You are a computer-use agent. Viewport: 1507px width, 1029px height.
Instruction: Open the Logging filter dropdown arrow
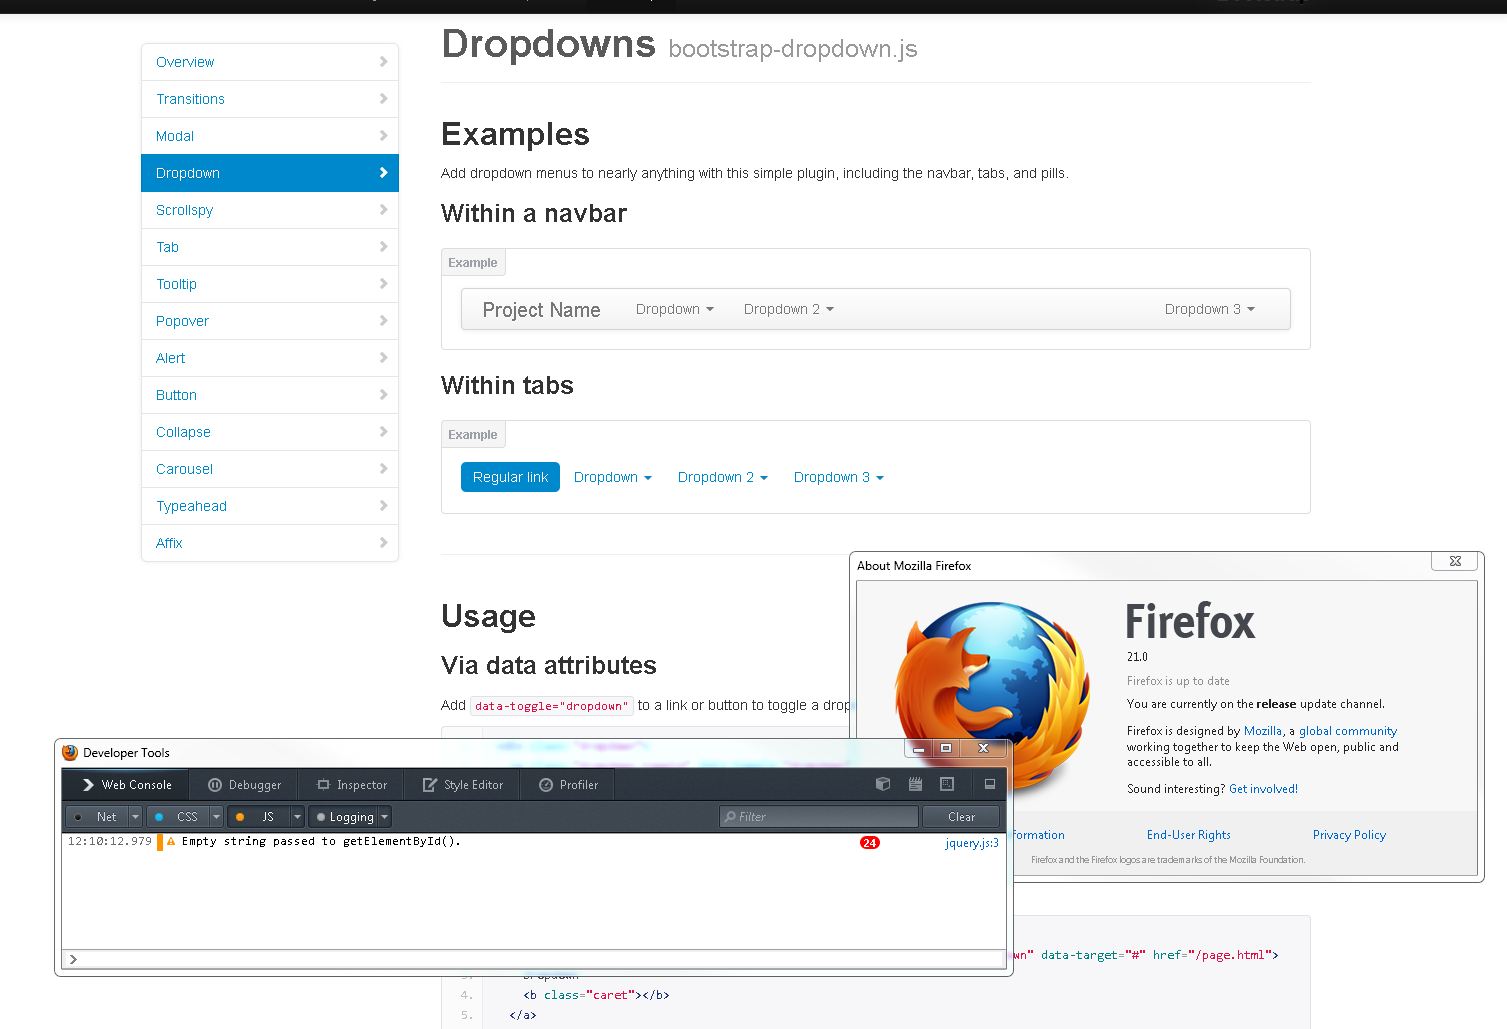(x=385, y=817)
